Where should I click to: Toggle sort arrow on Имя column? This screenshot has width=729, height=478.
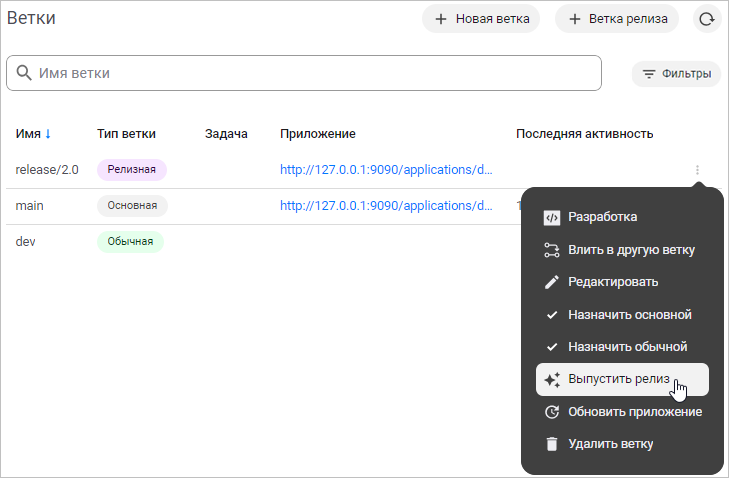tap(48, 134)
